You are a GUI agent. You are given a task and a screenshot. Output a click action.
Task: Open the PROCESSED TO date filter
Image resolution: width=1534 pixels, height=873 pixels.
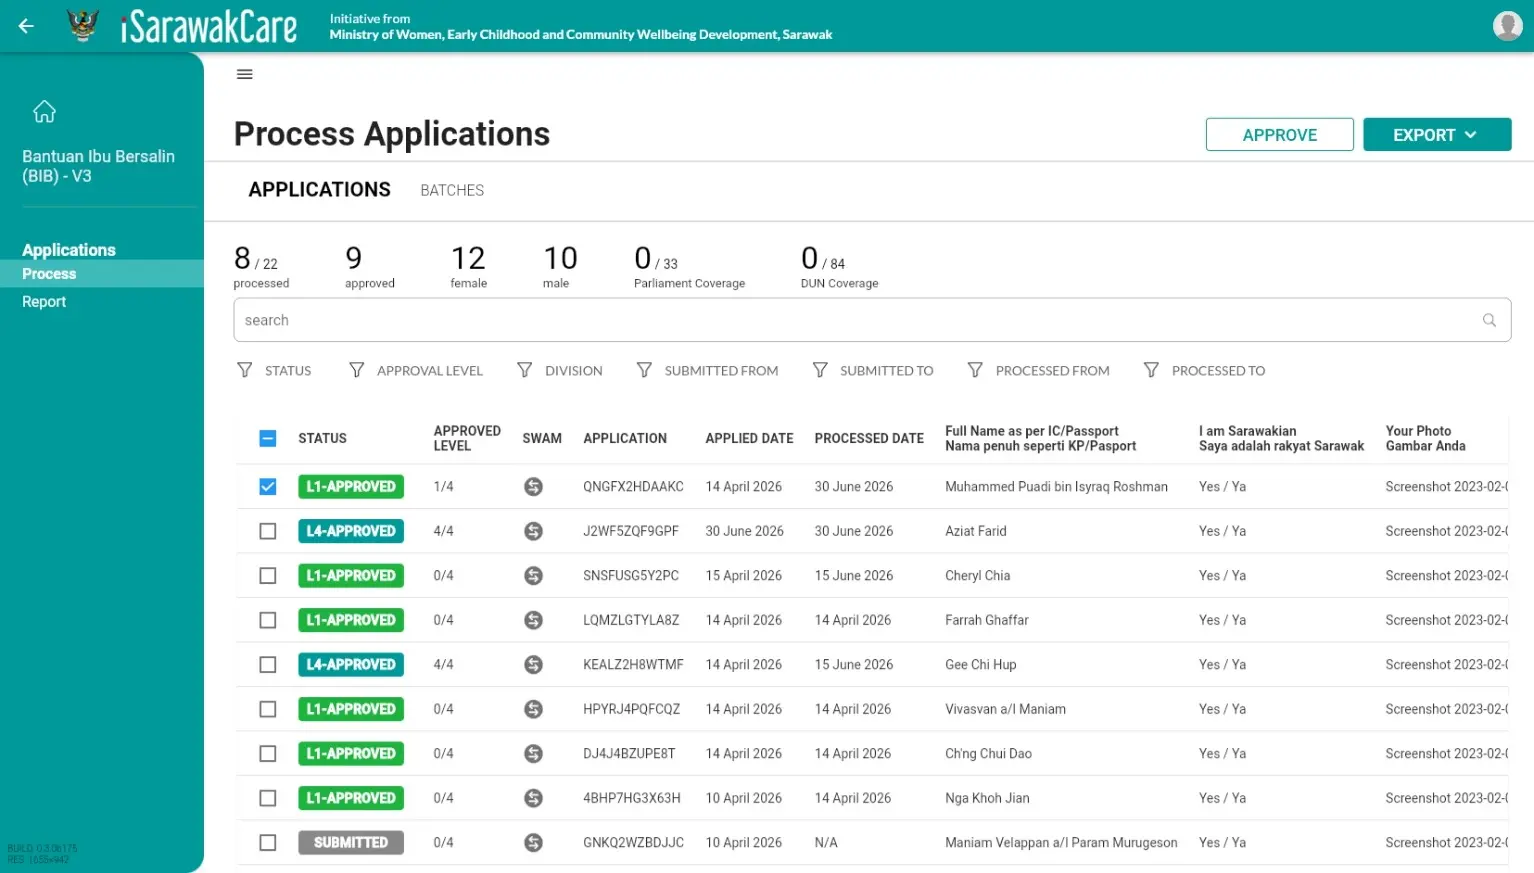1204,371
